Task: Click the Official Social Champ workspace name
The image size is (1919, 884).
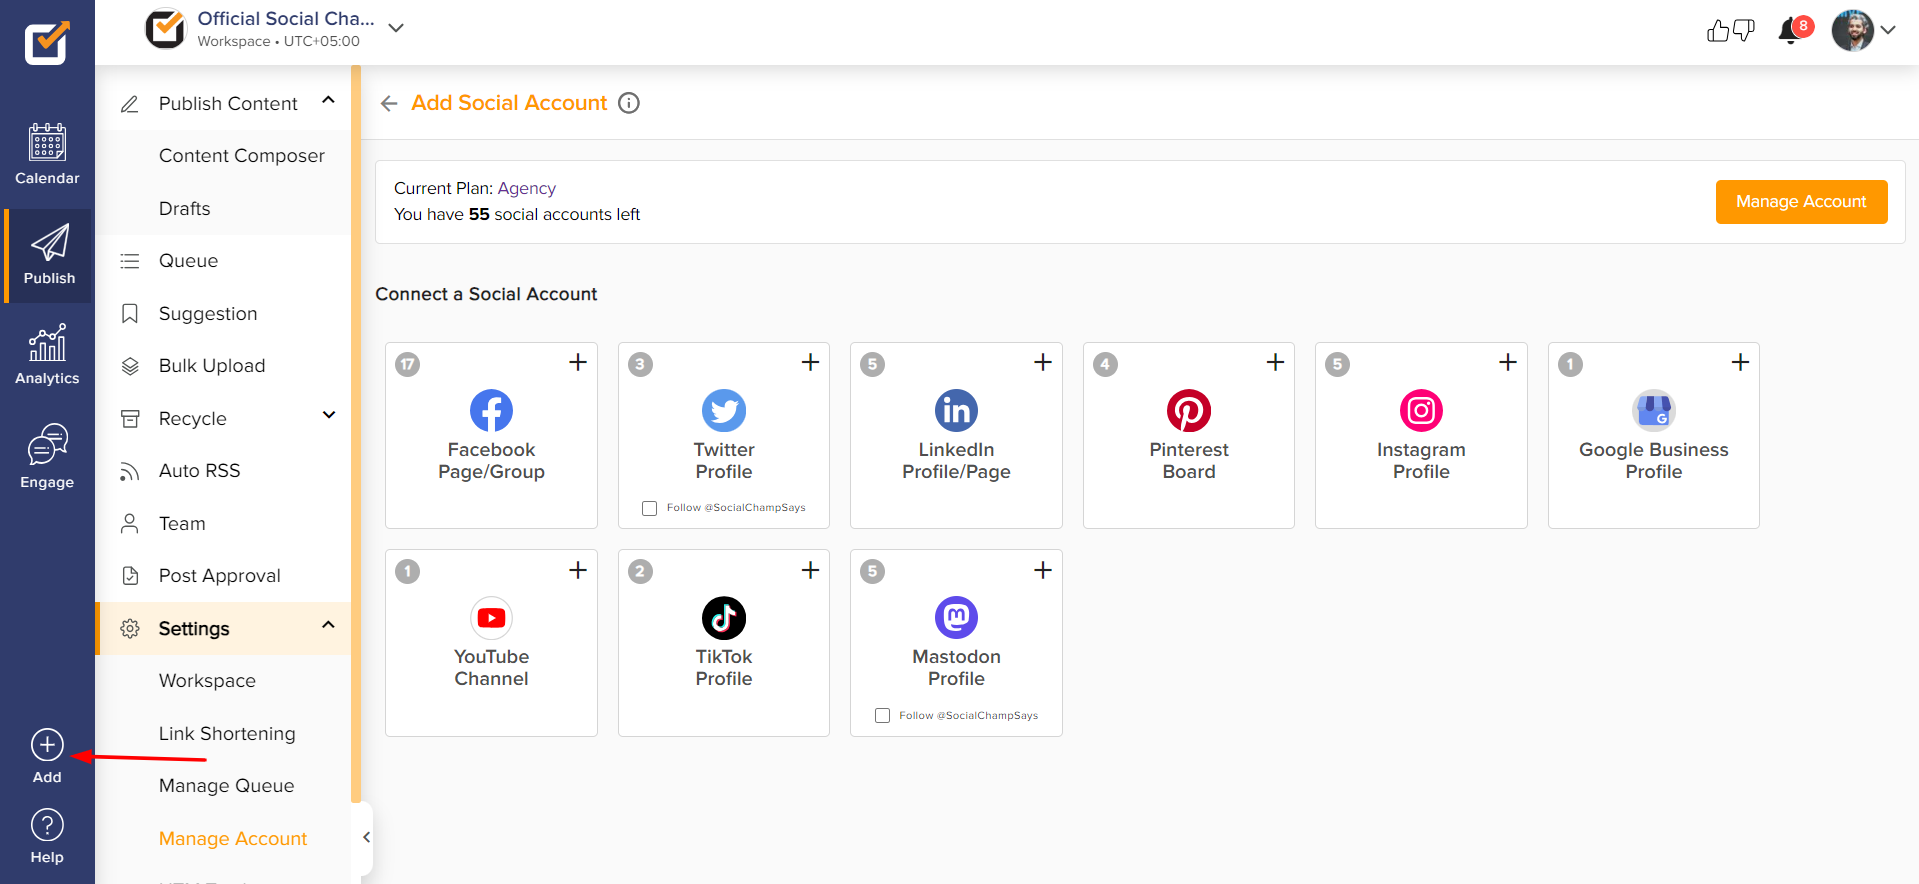Action: point(286,18)
